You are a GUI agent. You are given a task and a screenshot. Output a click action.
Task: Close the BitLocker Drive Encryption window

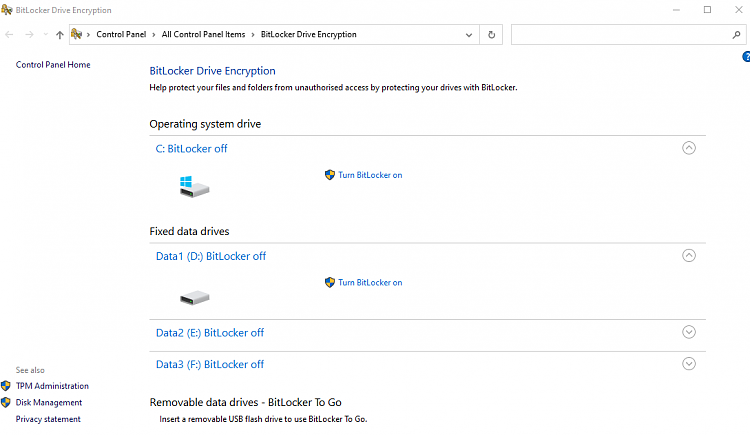pos(739,10)
